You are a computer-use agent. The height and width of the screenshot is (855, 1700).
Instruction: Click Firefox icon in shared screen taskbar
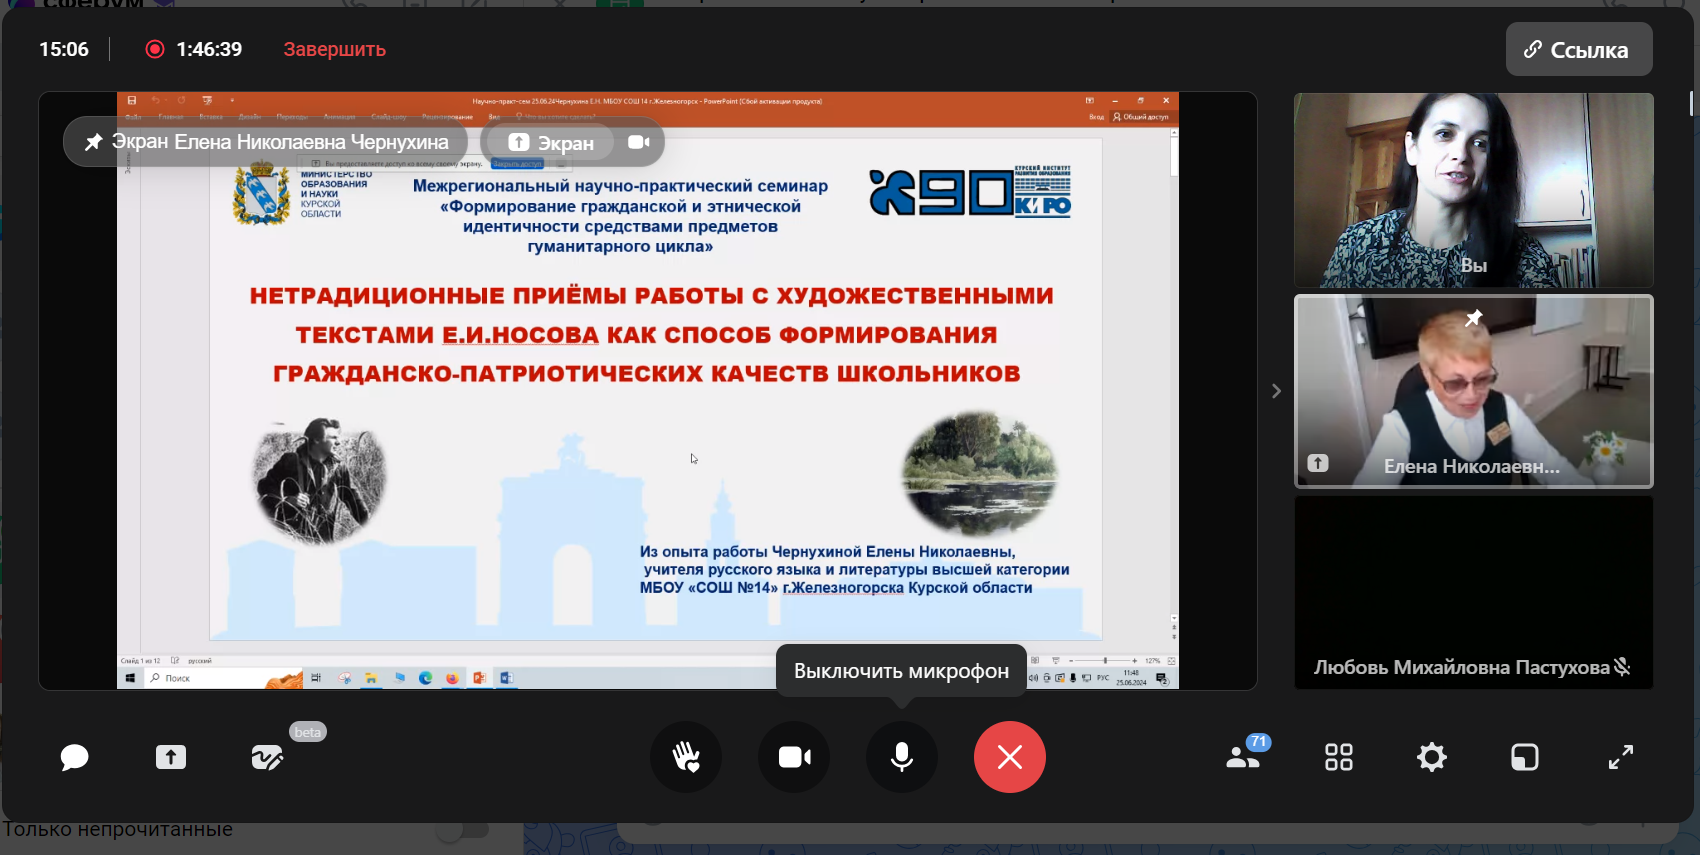coord(452,678)
